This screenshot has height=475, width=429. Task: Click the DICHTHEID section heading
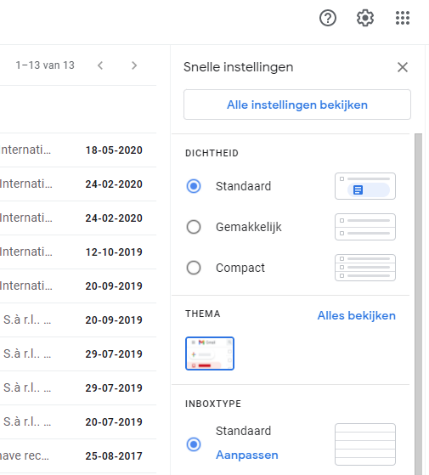(x=212, y=153)
